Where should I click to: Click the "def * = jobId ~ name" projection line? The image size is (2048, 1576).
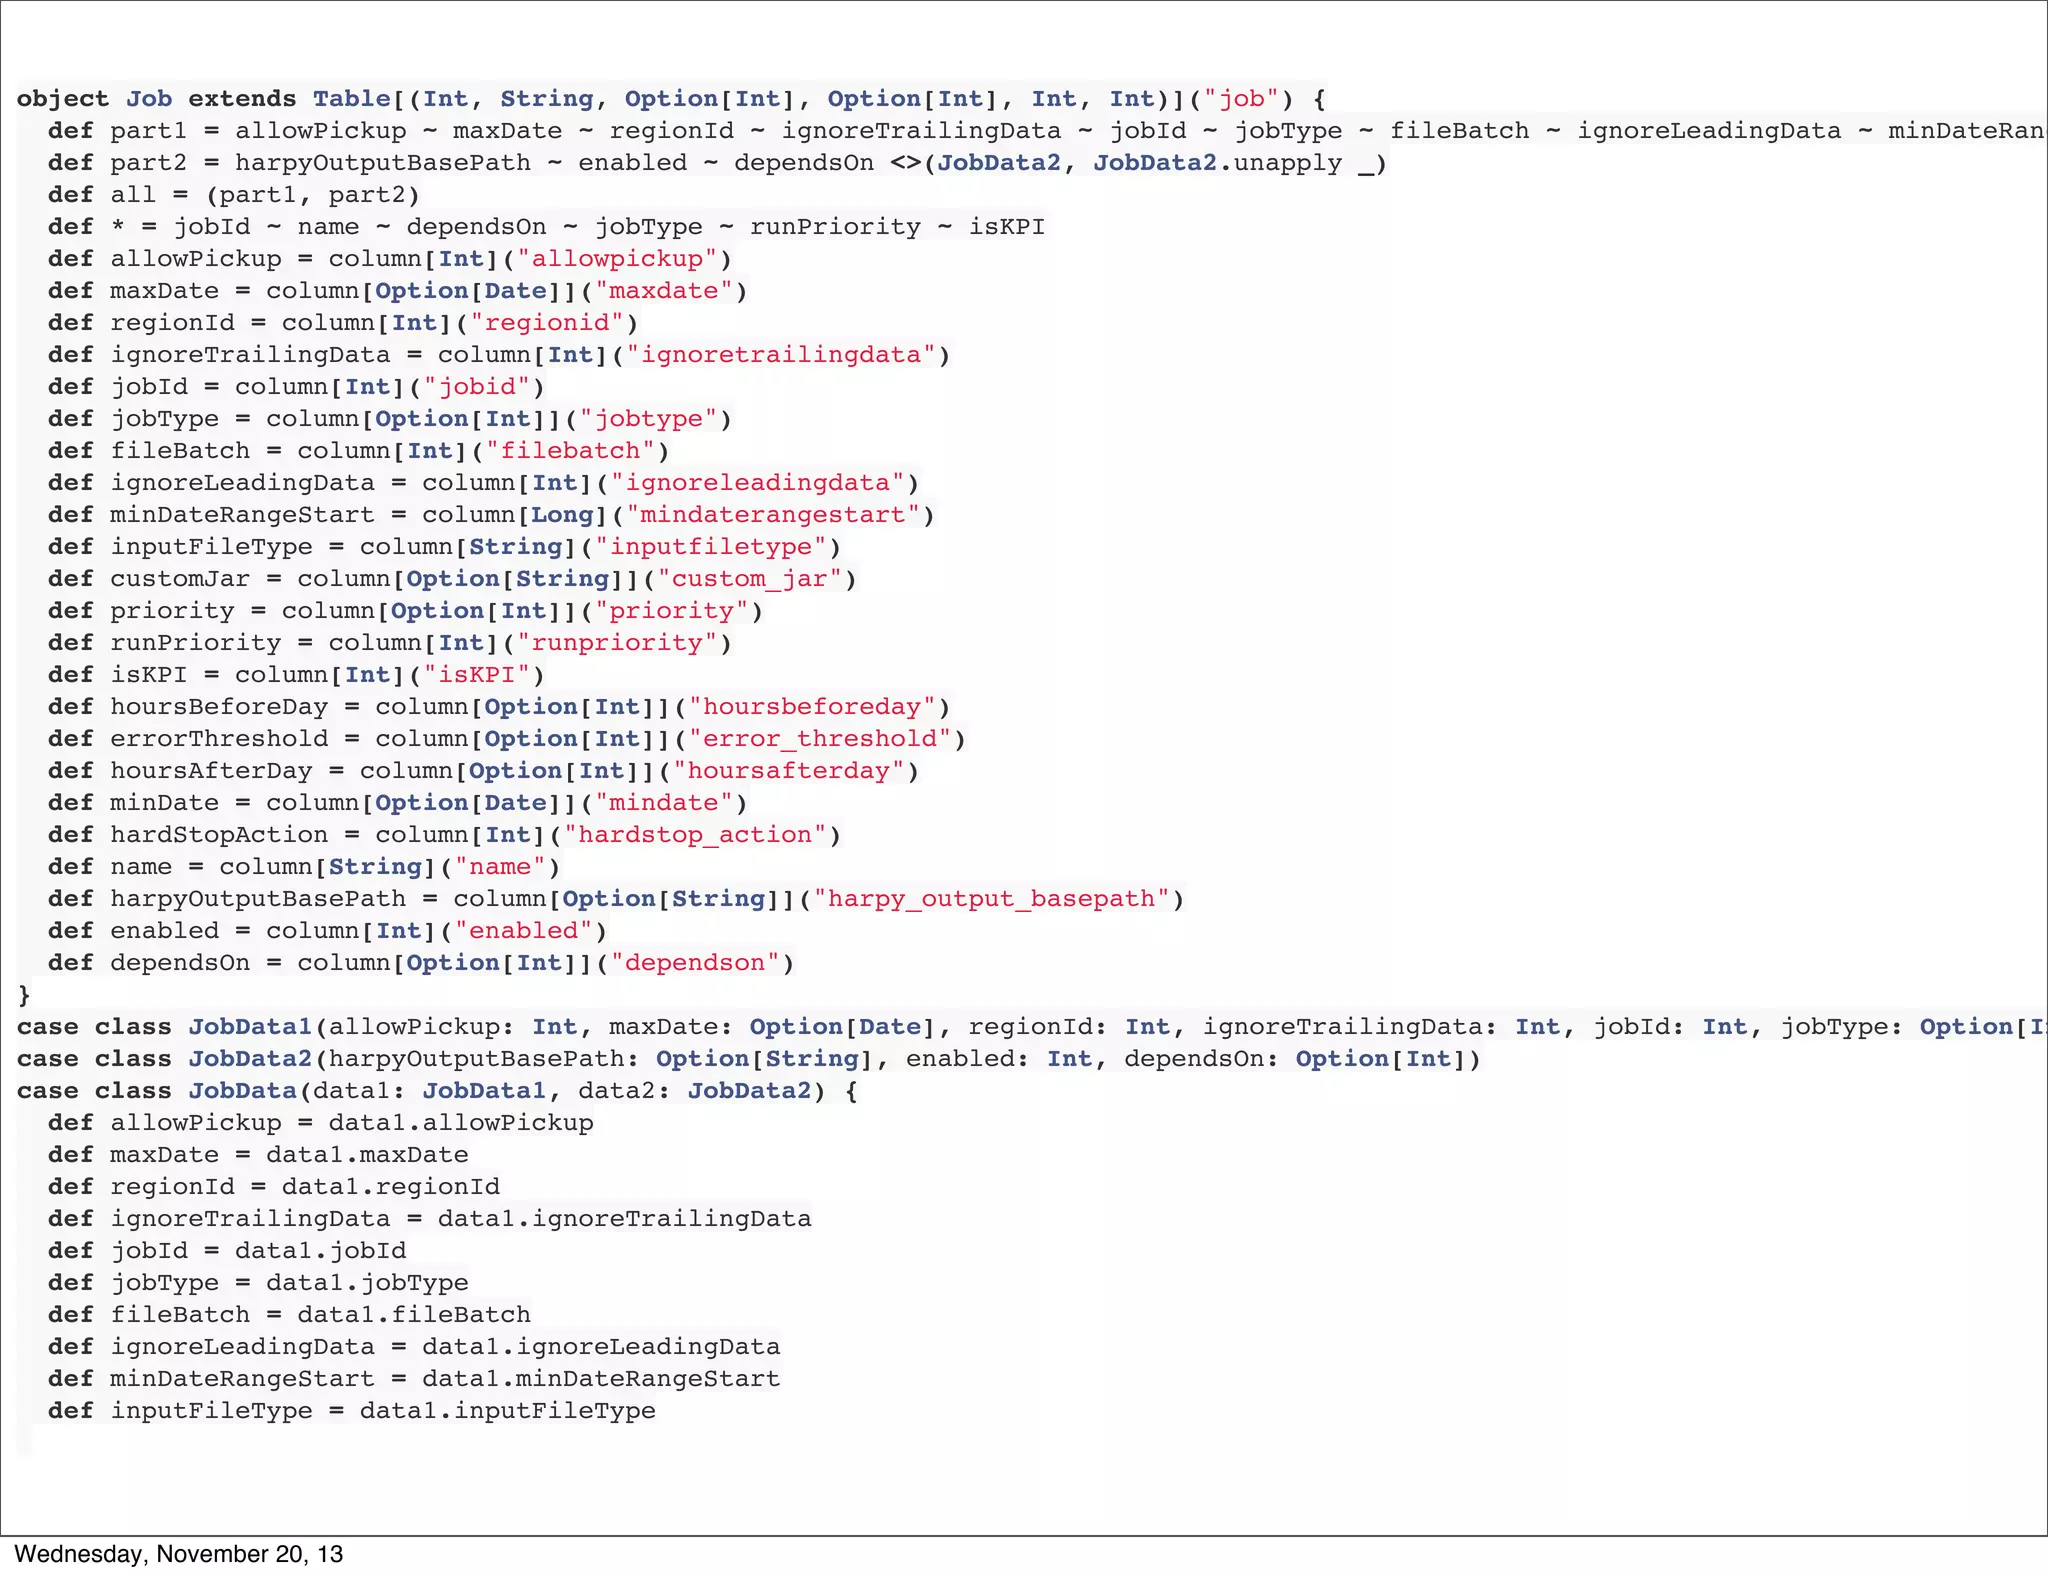click(546, 227)
